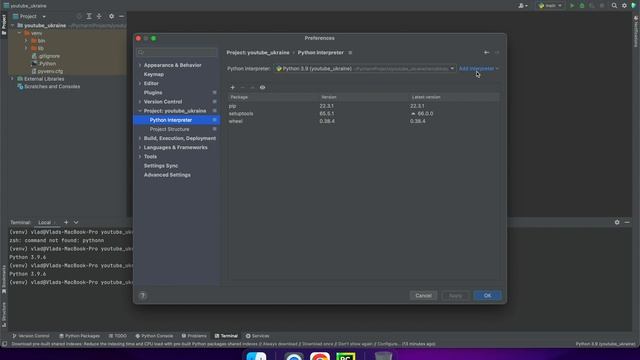640x360 pixels.
Task: Open terminal tab options chevron
Action: tap(76, 222)
